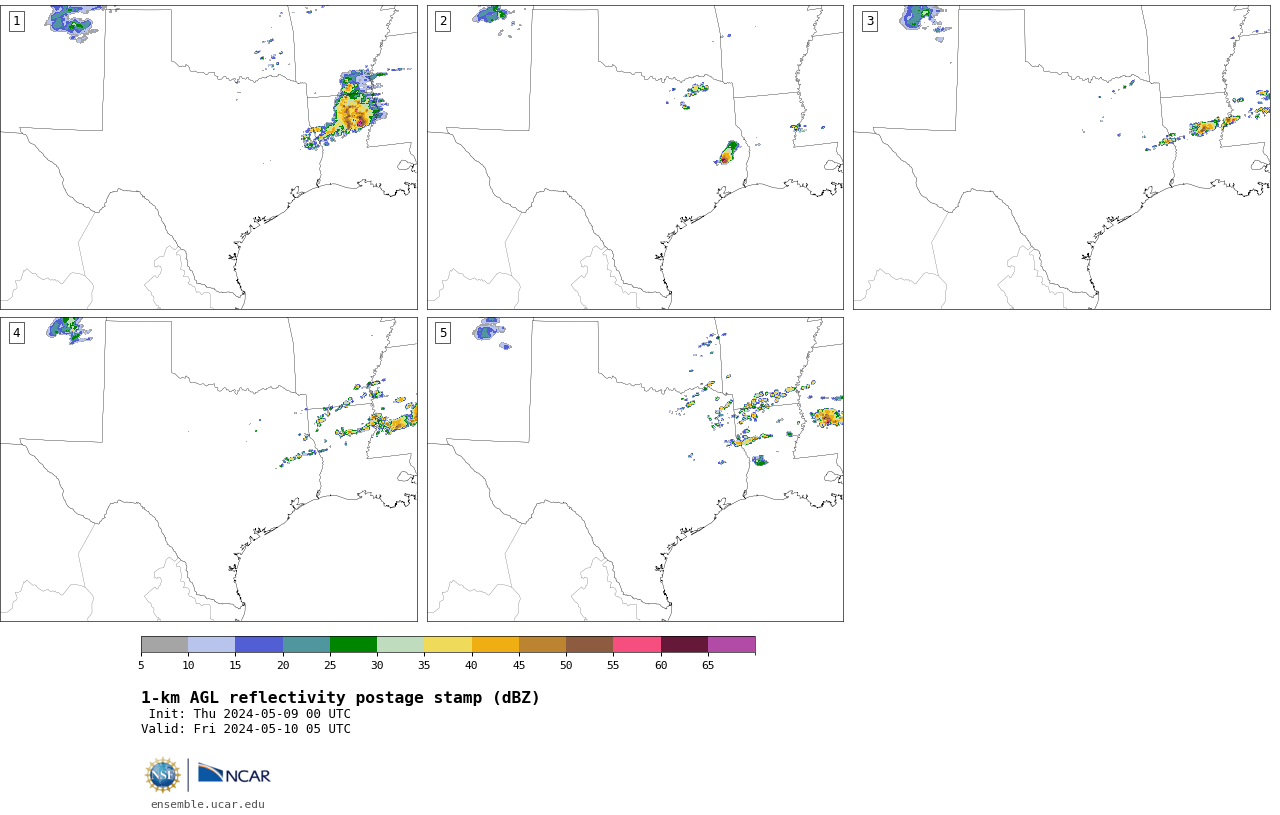Screen dimensions: 1280x815
Task: Click the NCAR logo
Action: tap(234, 774)
